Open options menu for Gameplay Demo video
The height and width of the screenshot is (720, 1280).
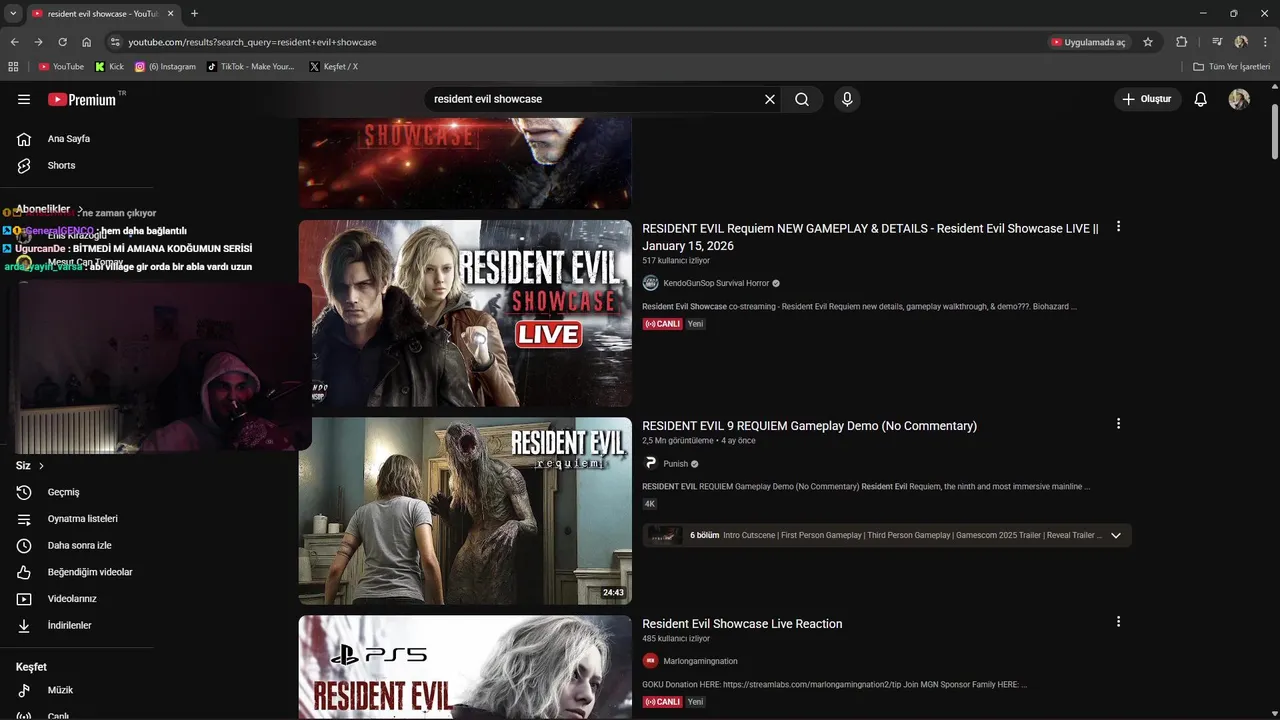pos(1118,424)
